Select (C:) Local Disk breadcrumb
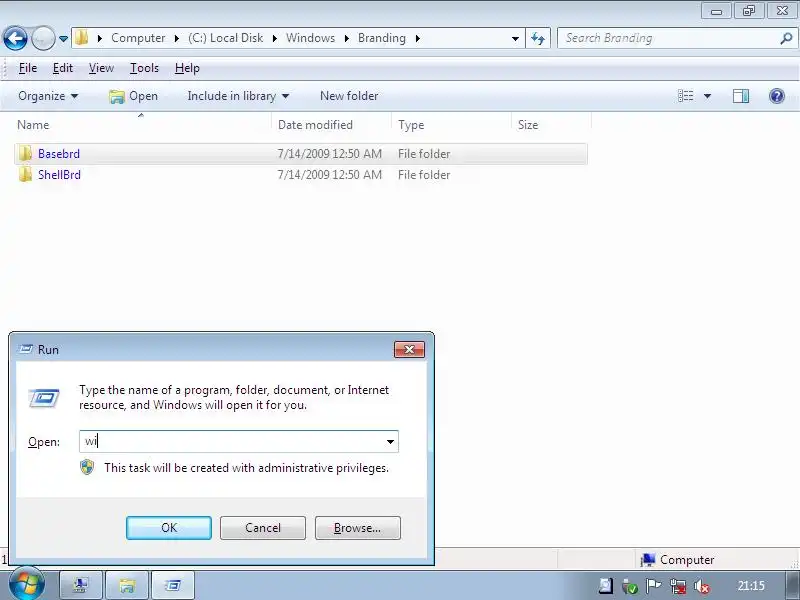This screenshot has width=800, height=600. point(226,38)
